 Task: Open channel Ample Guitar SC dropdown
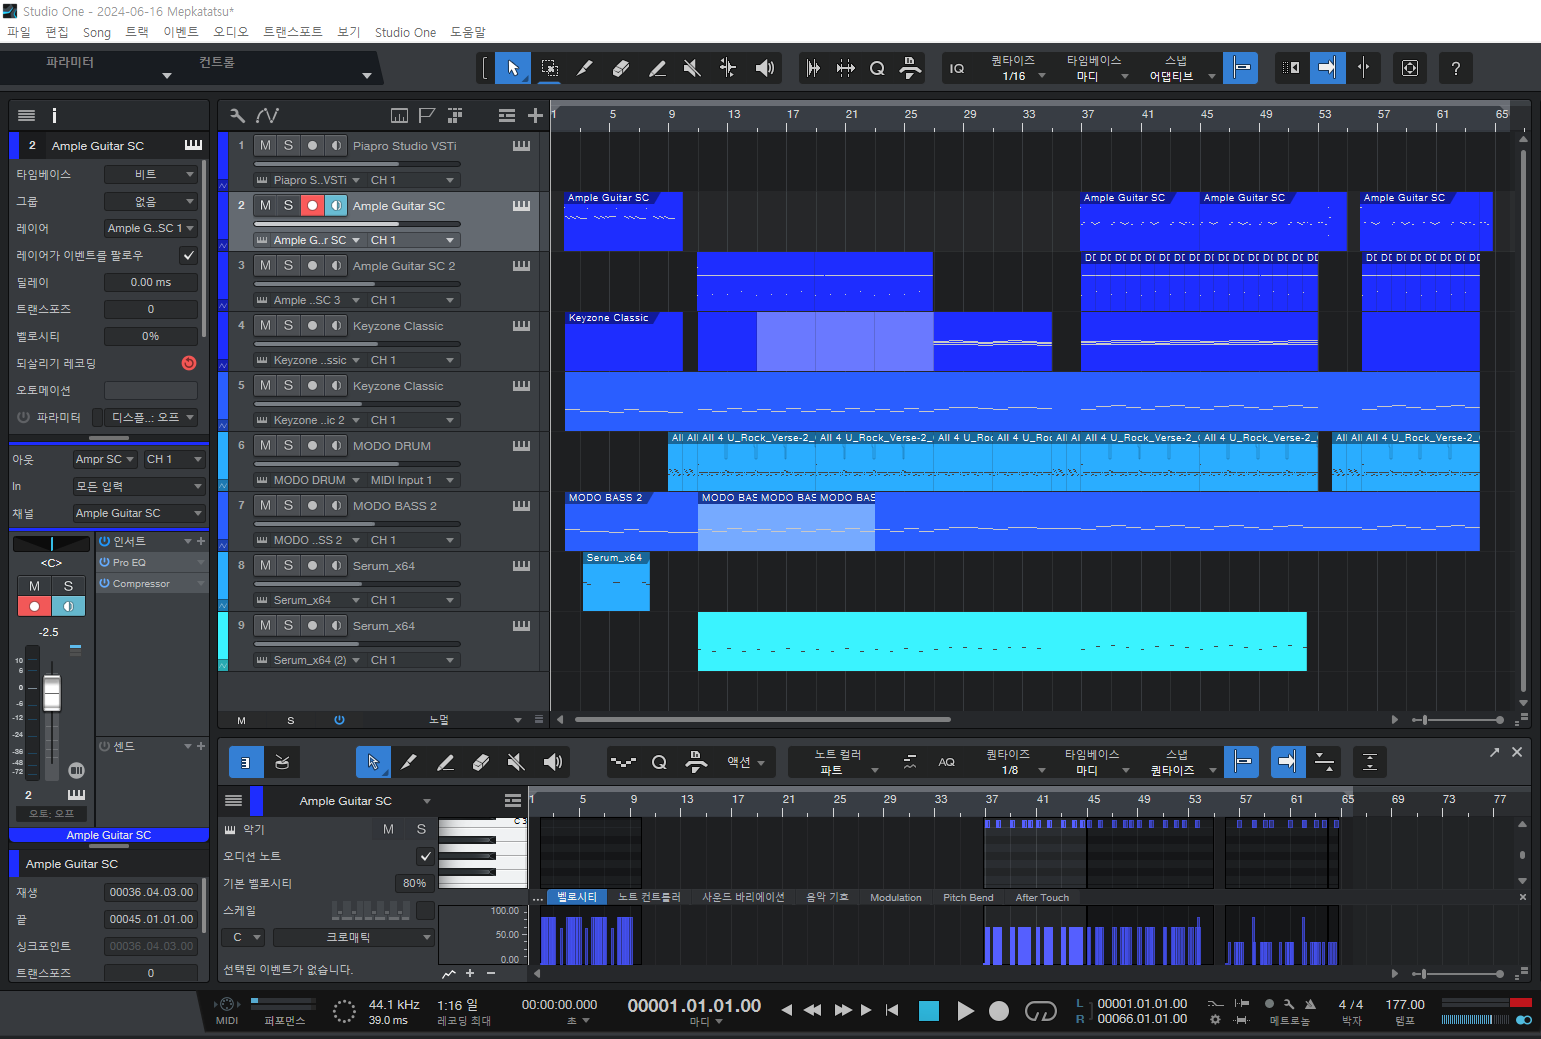pos(139,513)
